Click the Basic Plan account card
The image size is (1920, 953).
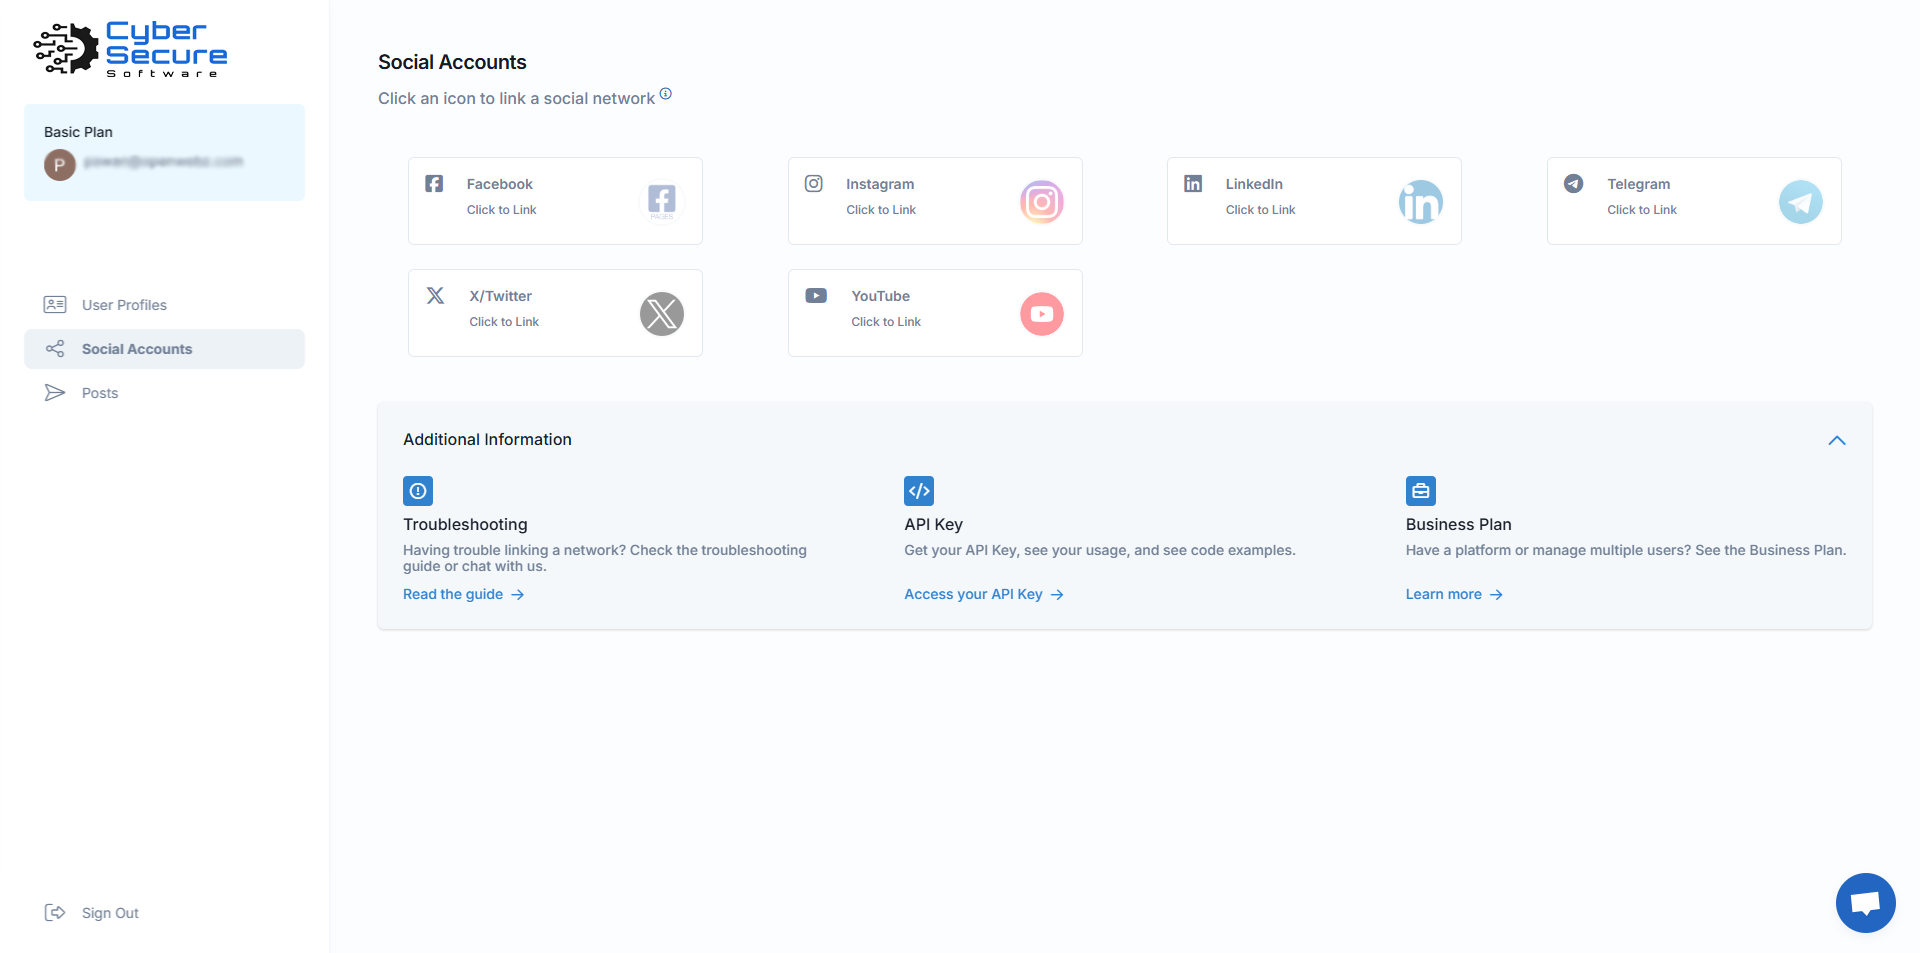164,152
